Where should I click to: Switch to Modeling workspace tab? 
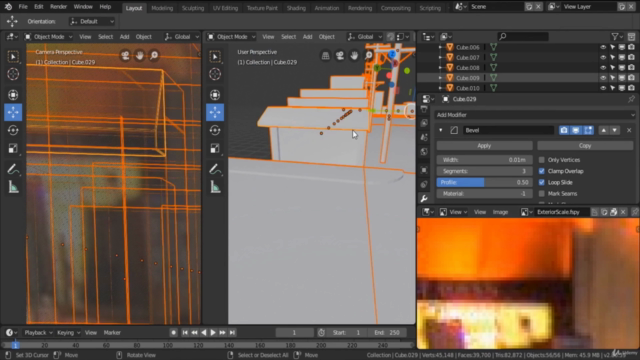point(162,8)
